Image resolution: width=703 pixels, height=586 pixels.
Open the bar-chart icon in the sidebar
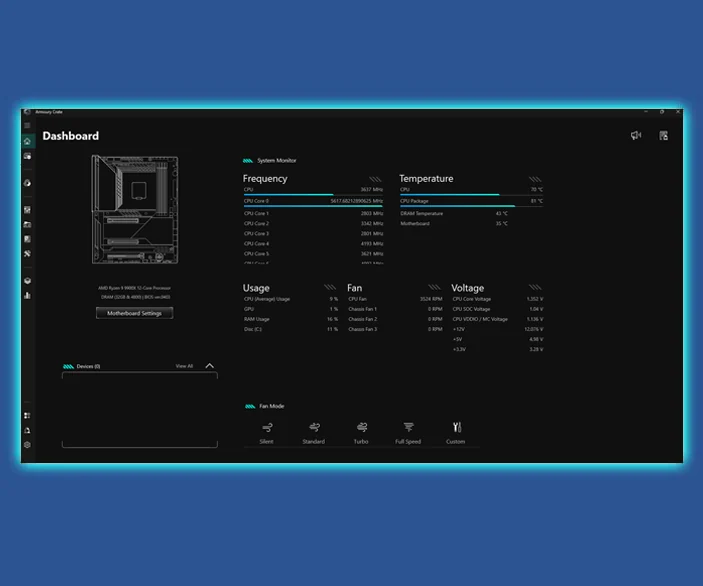(27, 295)
